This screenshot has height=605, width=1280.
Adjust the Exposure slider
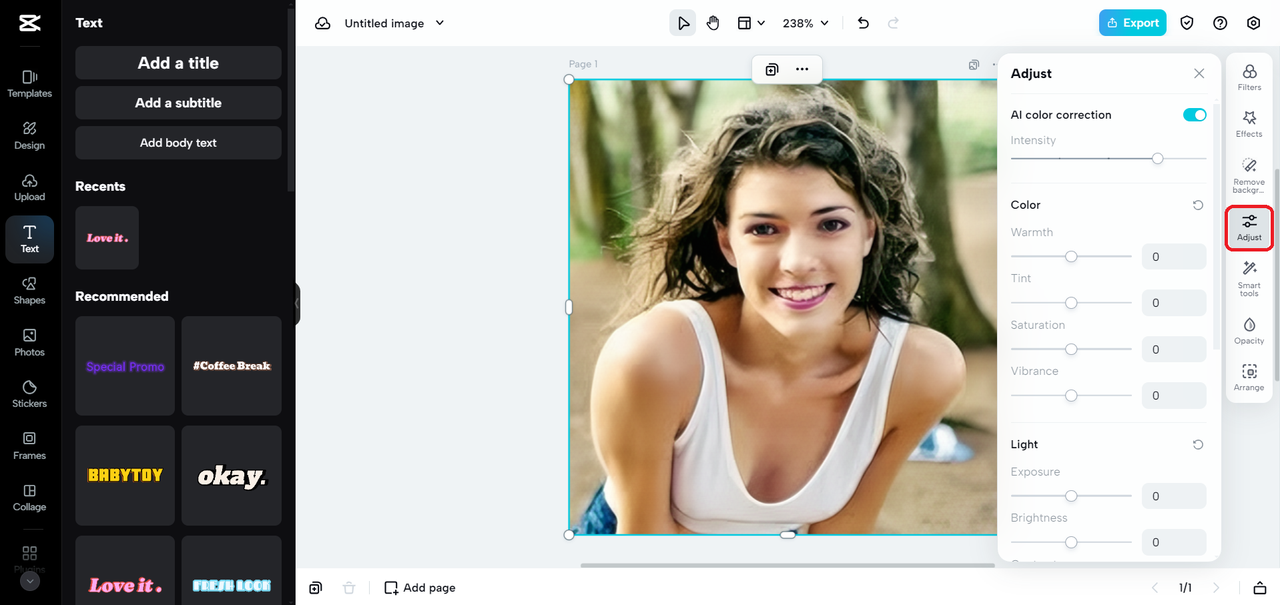click(x=1071, y=496)
